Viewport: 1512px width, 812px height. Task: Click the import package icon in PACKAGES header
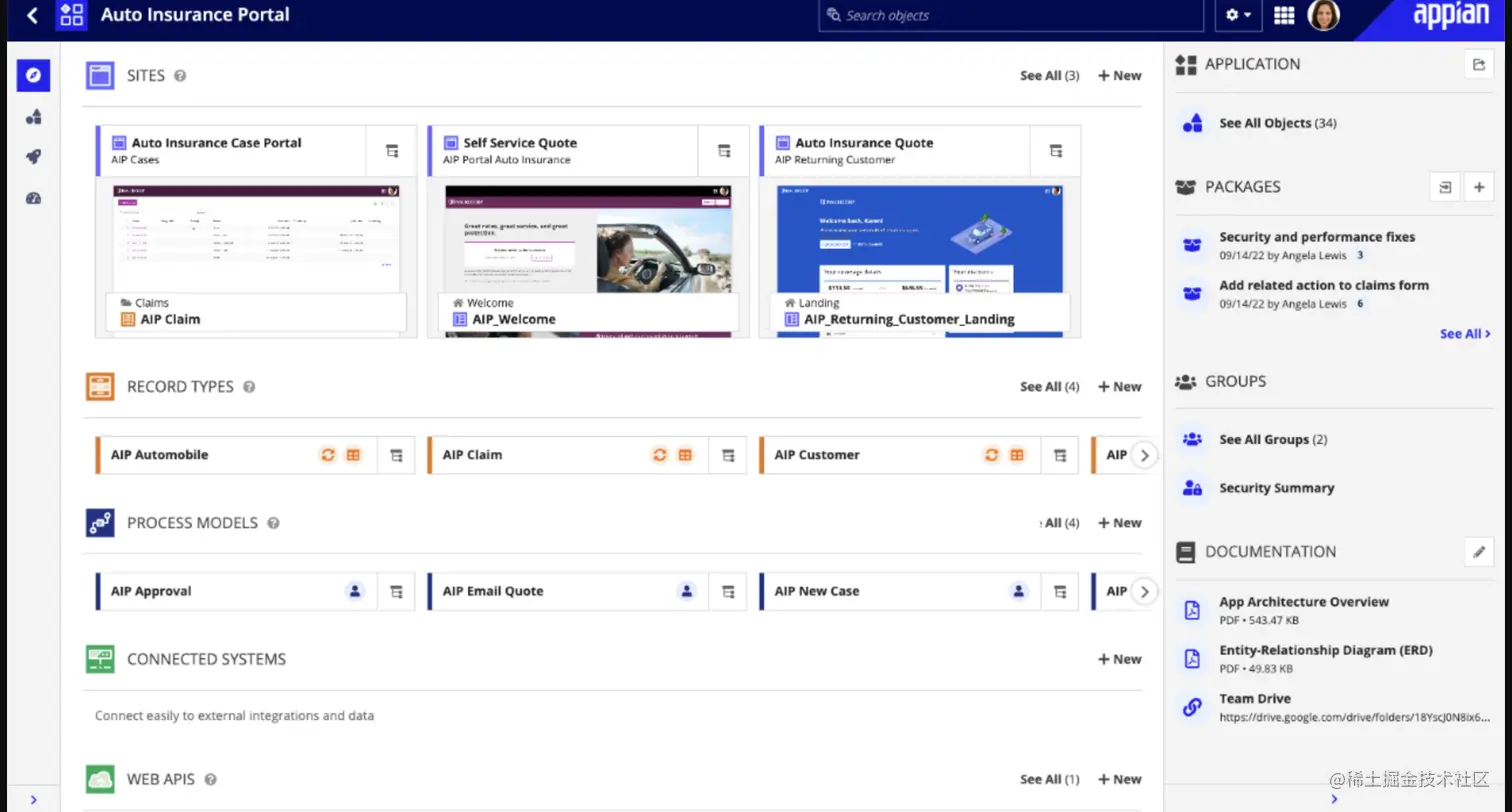click(1444, 187)
